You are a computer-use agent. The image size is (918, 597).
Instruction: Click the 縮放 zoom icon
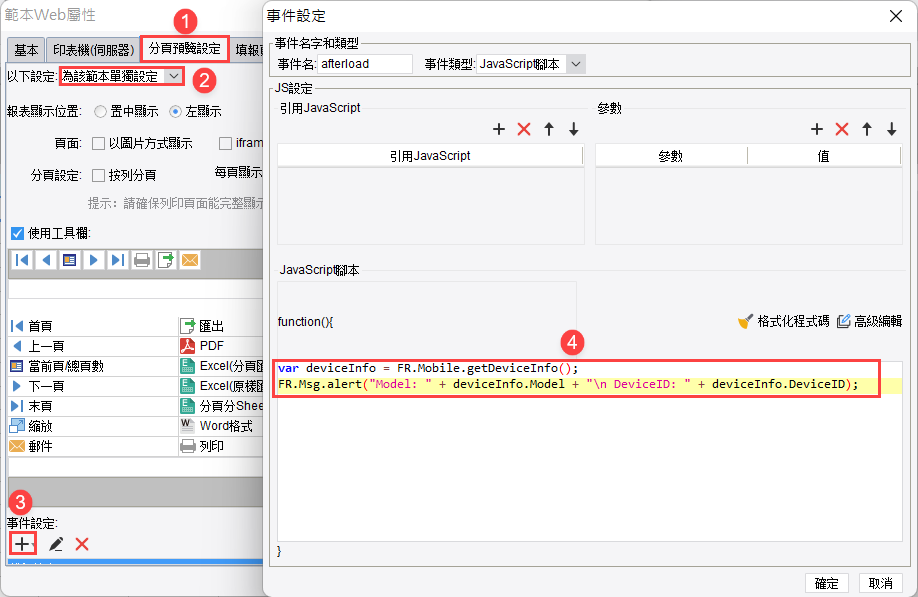tap(17, 426)
